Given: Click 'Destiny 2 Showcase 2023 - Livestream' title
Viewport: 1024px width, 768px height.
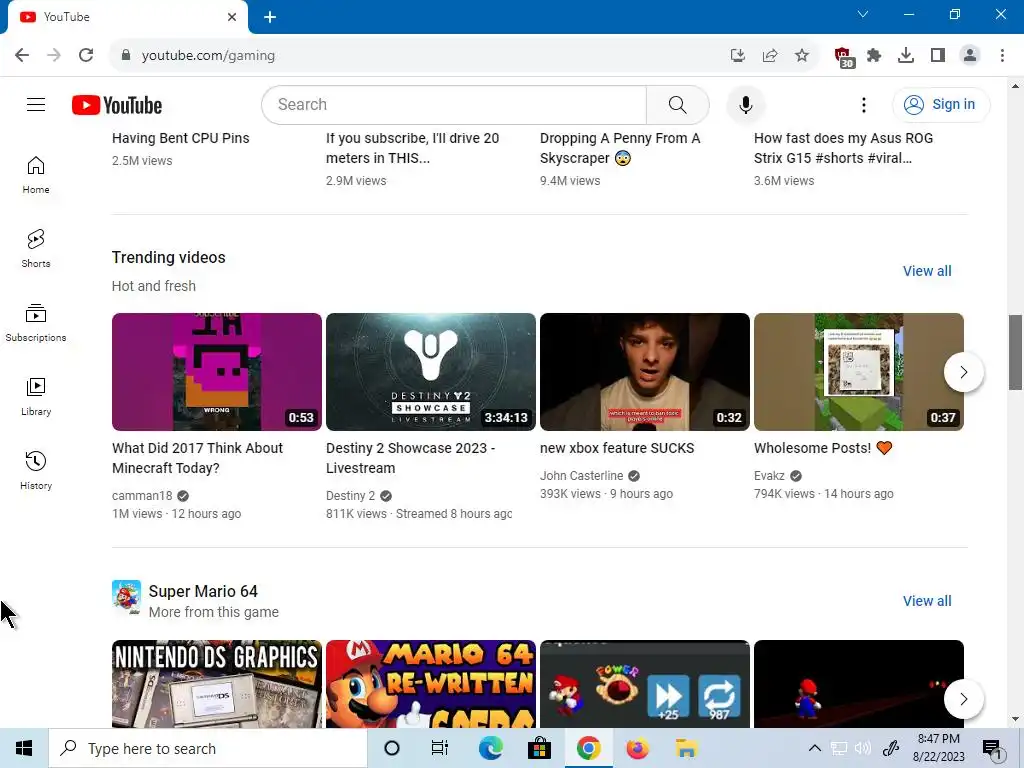Looking at the screenshot, I should pos(410,458).
